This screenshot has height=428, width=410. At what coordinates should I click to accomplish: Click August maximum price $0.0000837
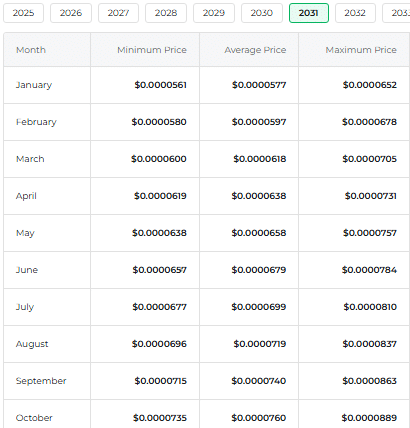point(370,344)
